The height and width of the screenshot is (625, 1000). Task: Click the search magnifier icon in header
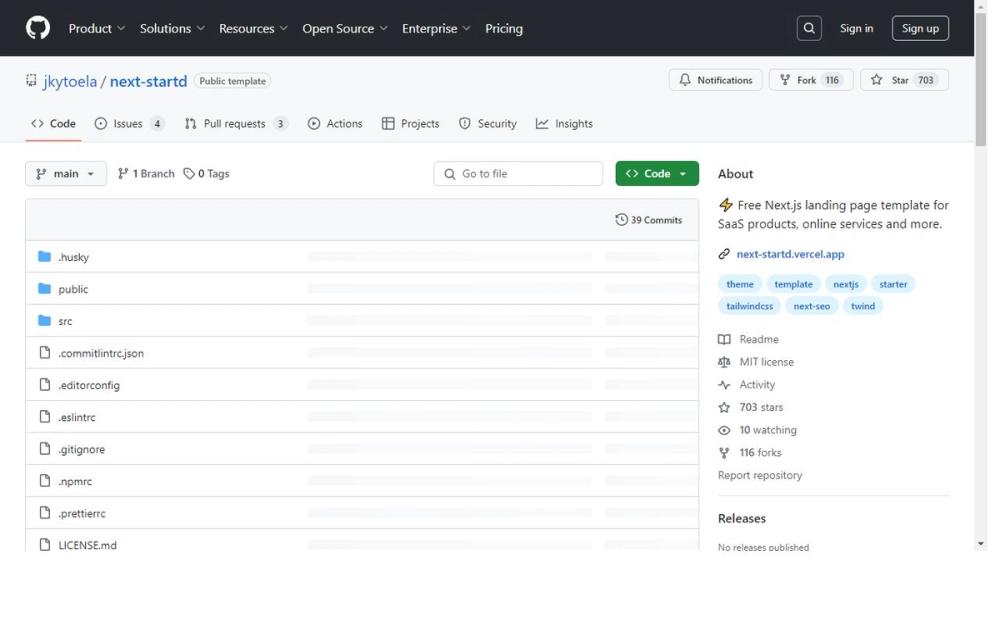(x=809, y=28)
